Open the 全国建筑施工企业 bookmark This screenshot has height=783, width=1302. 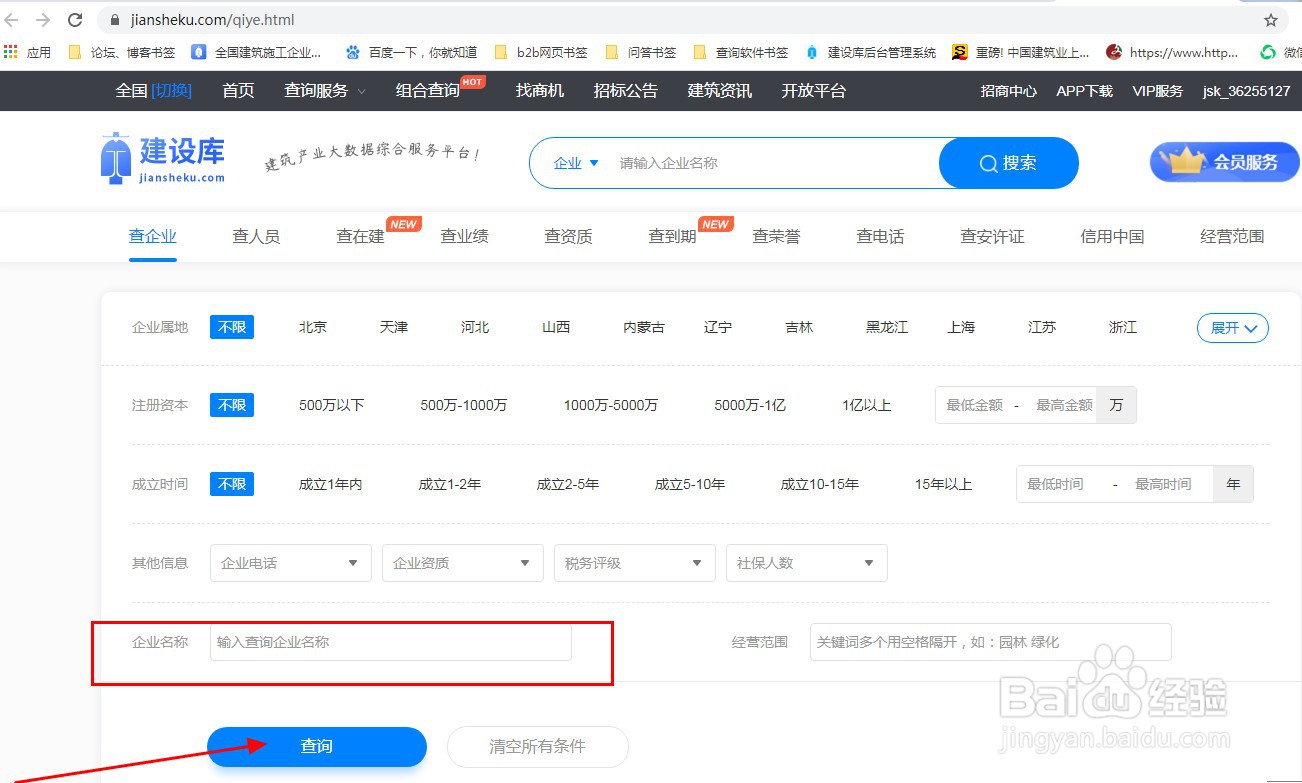click(x=257, y=52)
